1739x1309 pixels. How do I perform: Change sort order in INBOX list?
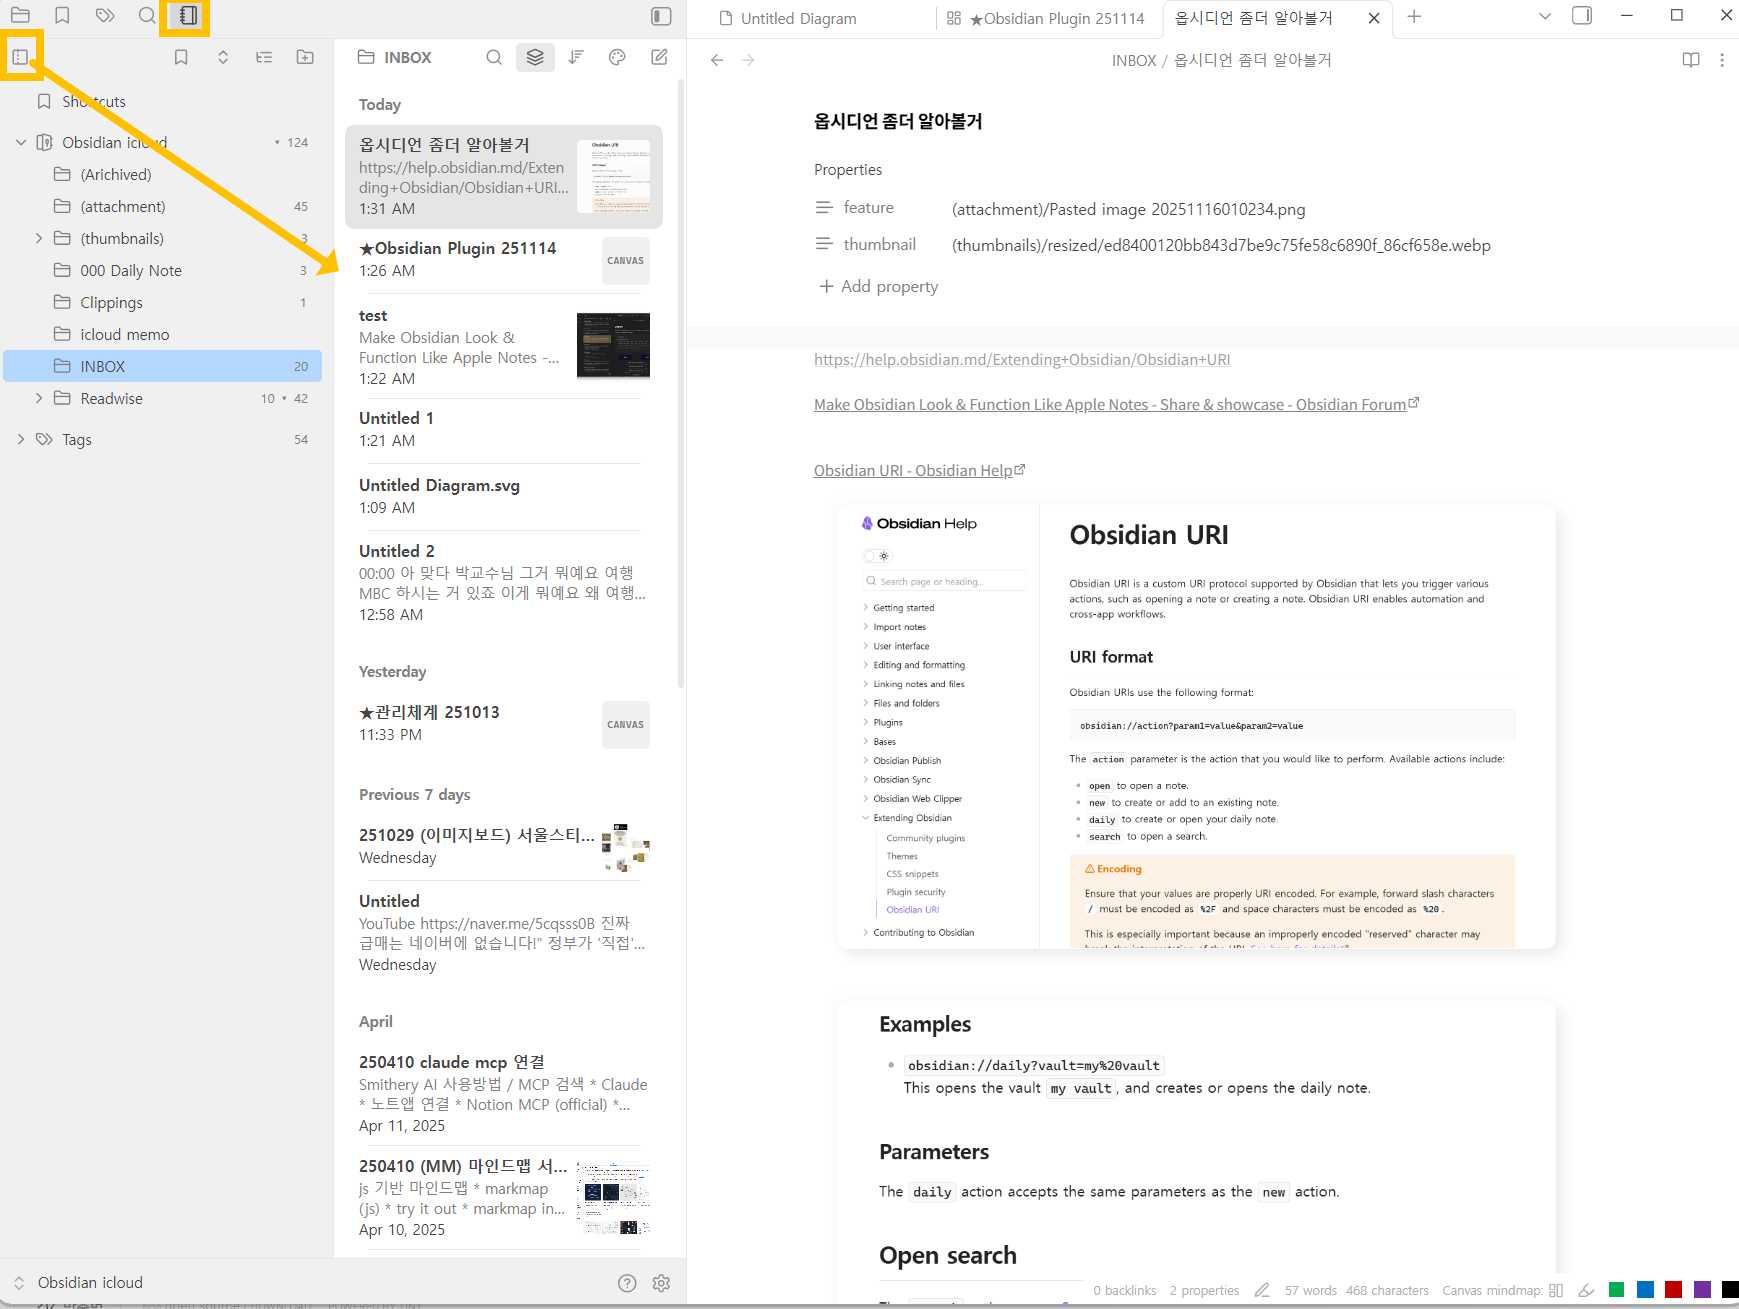coord(576,57)
